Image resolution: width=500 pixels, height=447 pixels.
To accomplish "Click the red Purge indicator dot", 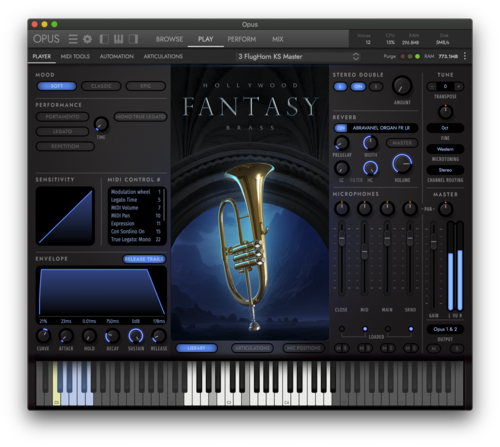I will (x=403, y=56).
